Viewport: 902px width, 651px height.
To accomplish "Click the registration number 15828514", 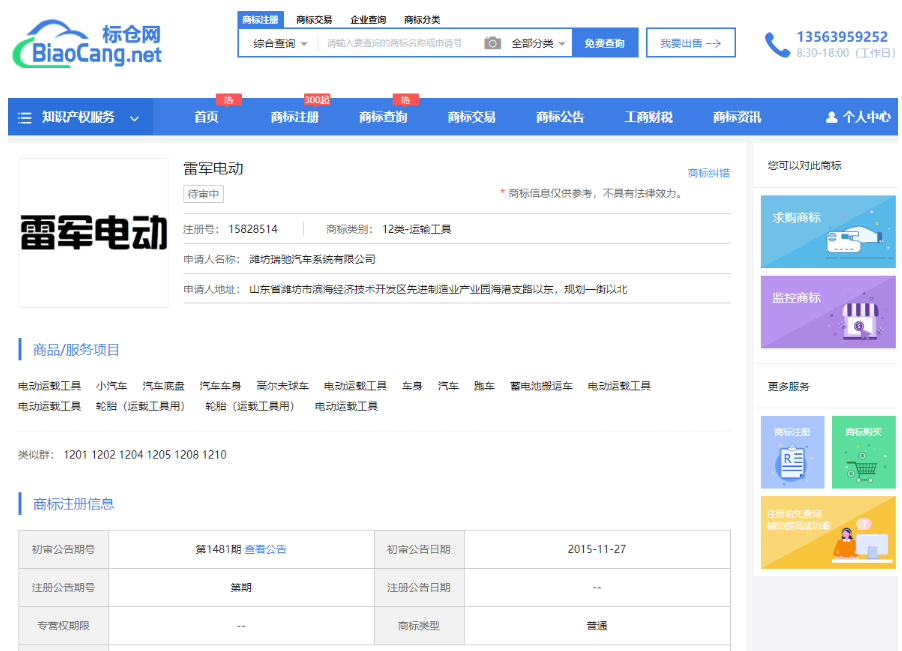I will pyautogui.click(x=253, y=229).
